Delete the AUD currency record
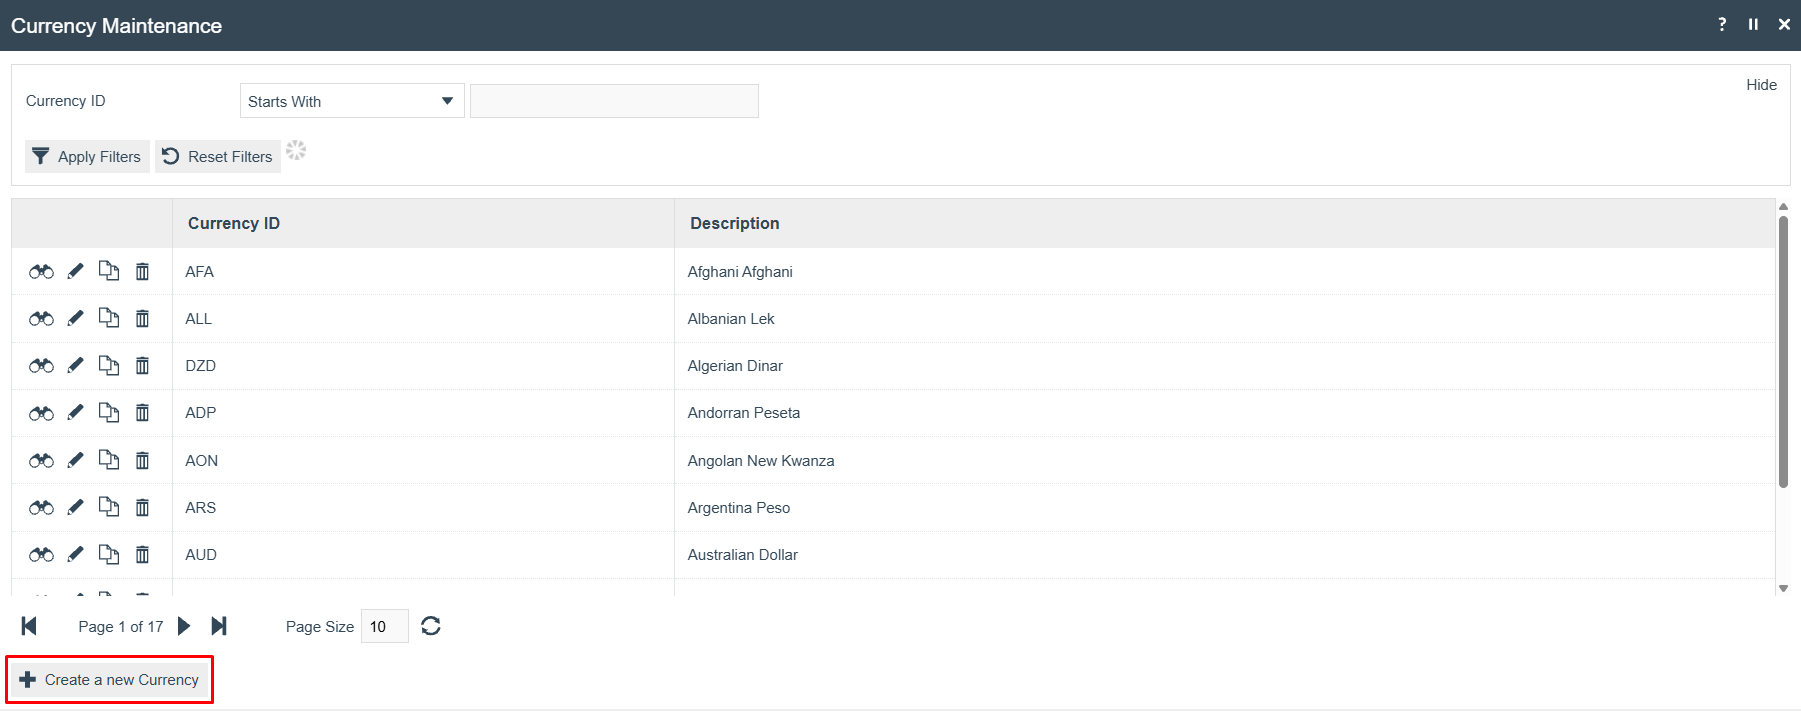Image resolution: width=1801 pixels, height=711 pixels. pyautogui.click(x=143, y=554)
